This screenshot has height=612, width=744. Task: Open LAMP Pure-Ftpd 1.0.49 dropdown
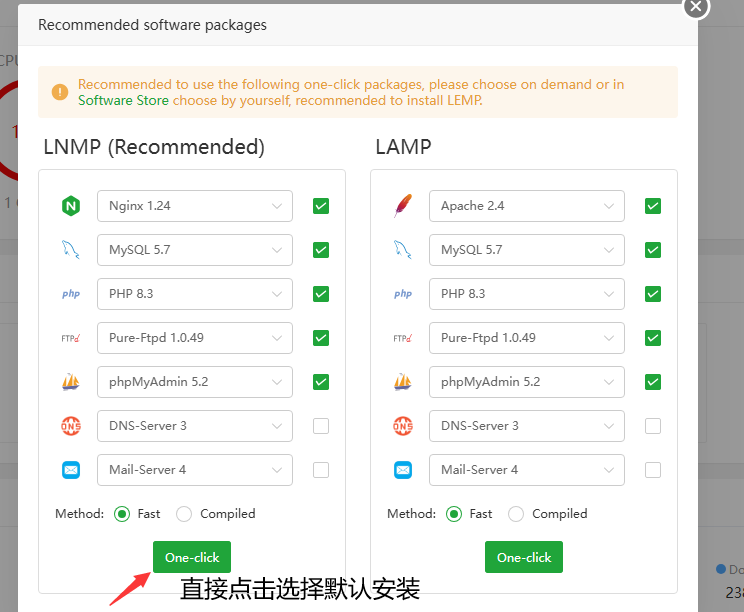[527, 338]
